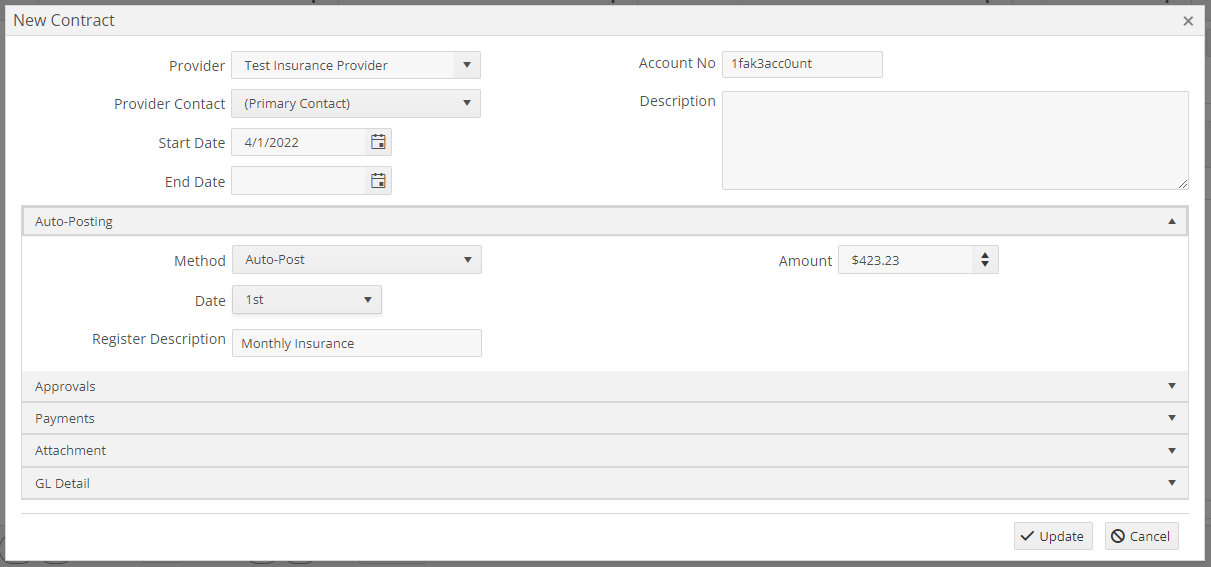The image size is (1211, 567).
Task: Expand the Payments section
Action: point(605,418)
